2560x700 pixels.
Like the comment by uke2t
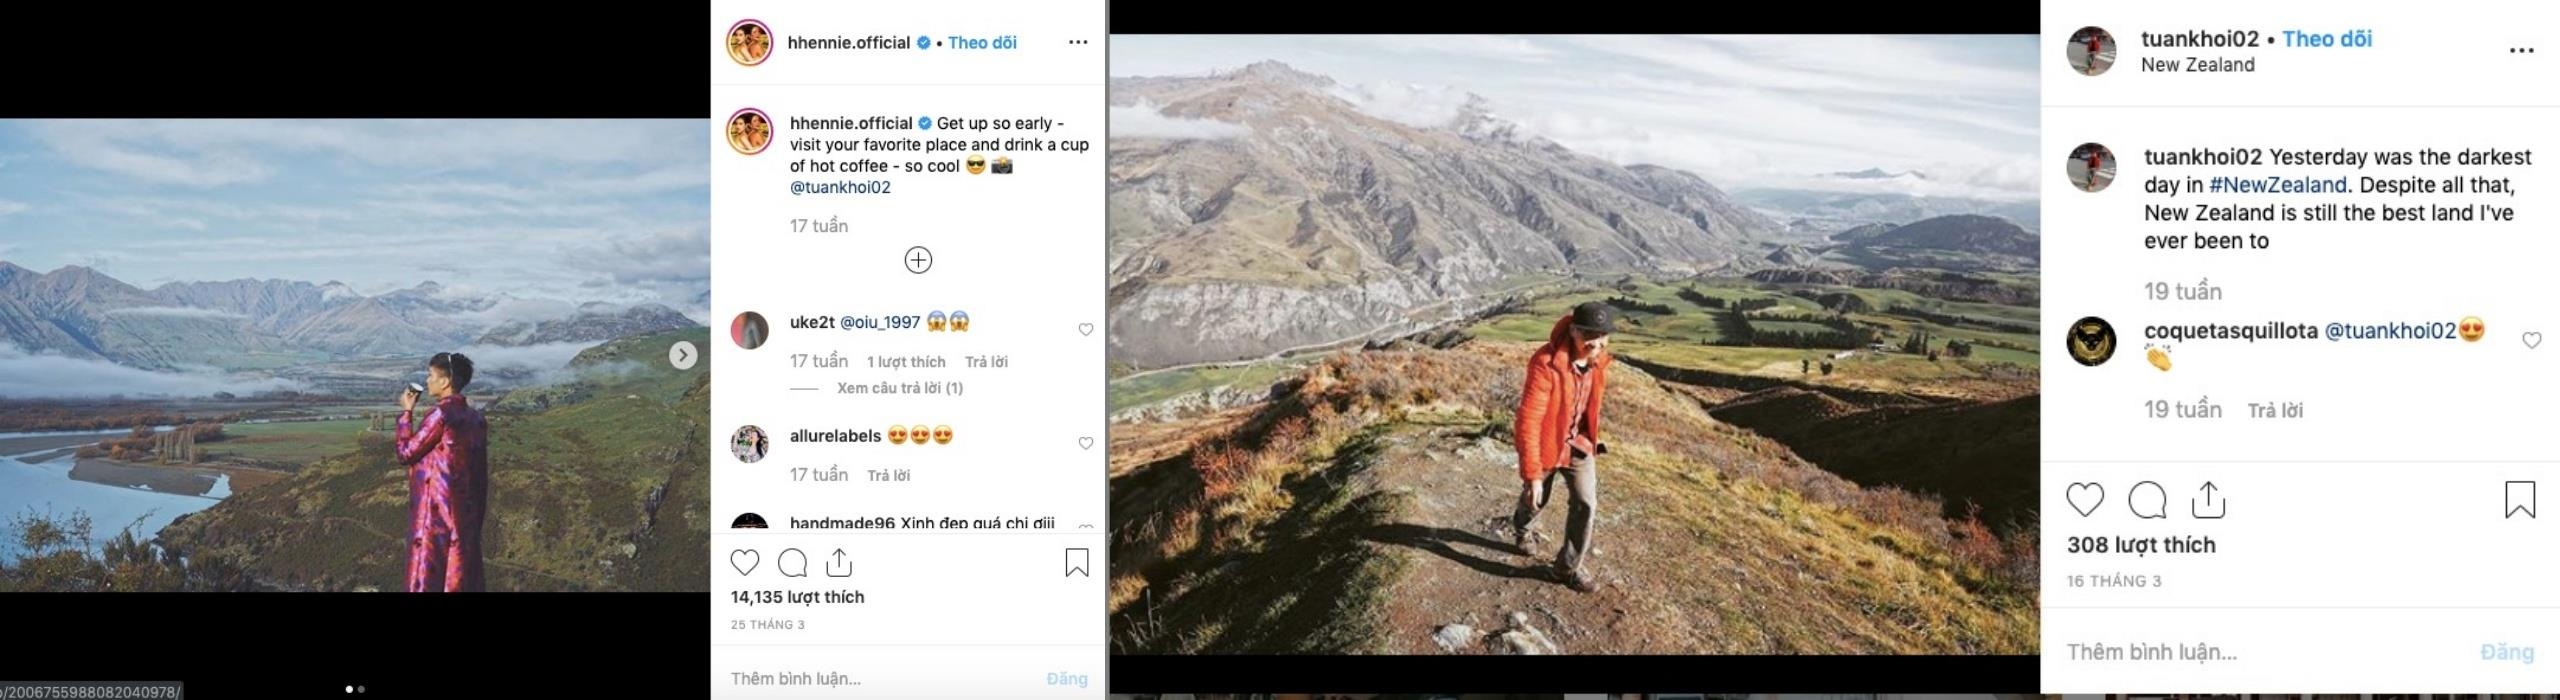point(1085,330)
